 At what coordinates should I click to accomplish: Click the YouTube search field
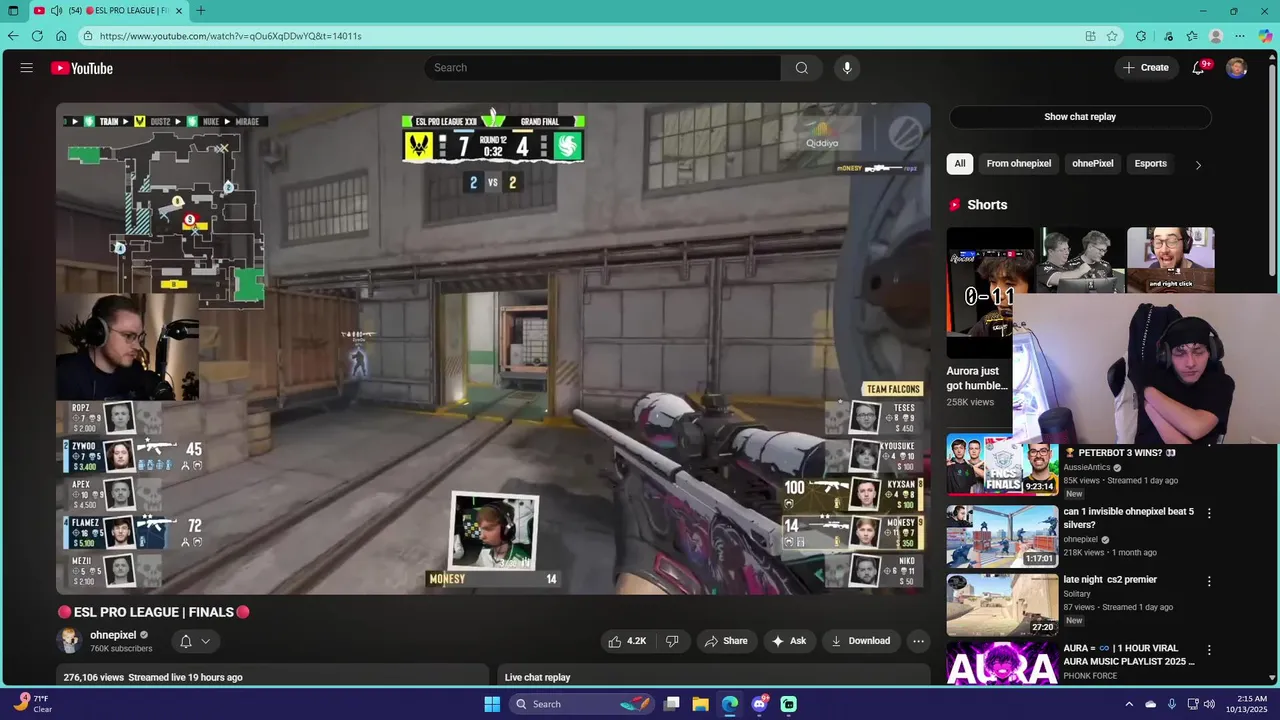pos(603,68)
